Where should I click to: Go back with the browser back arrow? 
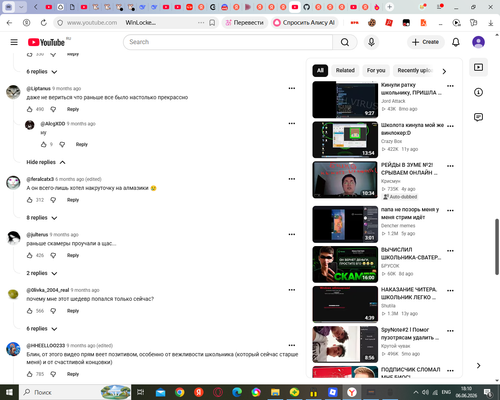click(9, 23)
